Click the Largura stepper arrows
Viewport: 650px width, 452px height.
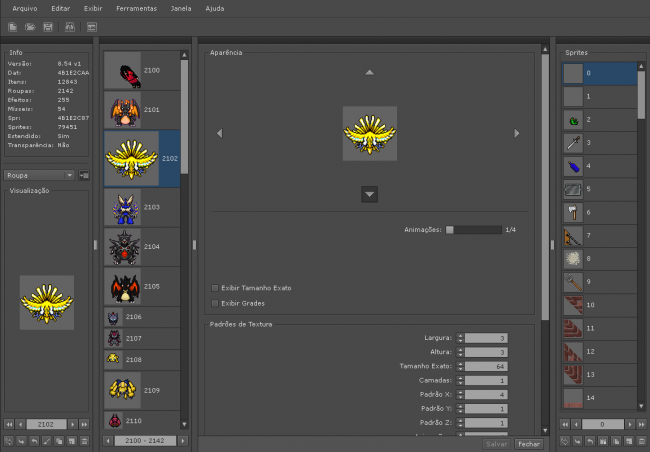pyautogui.click(x=460, y=338)
